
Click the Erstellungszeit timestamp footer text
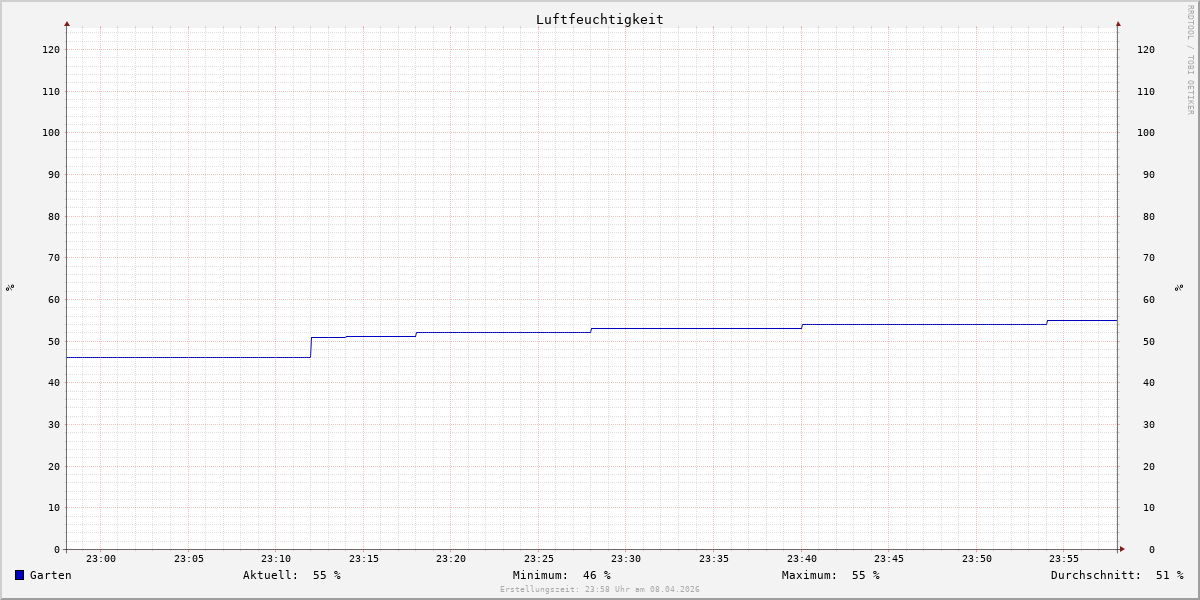pos(600,589)
